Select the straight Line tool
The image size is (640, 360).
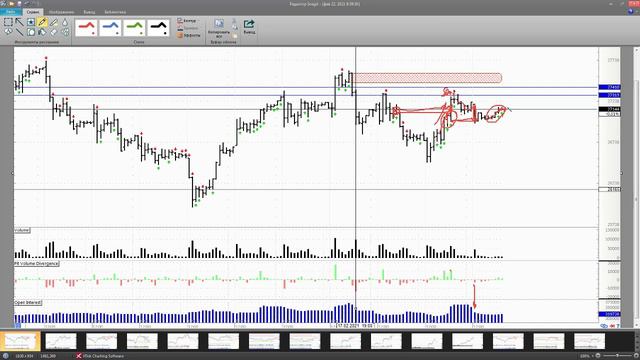[x=19, y=32]
